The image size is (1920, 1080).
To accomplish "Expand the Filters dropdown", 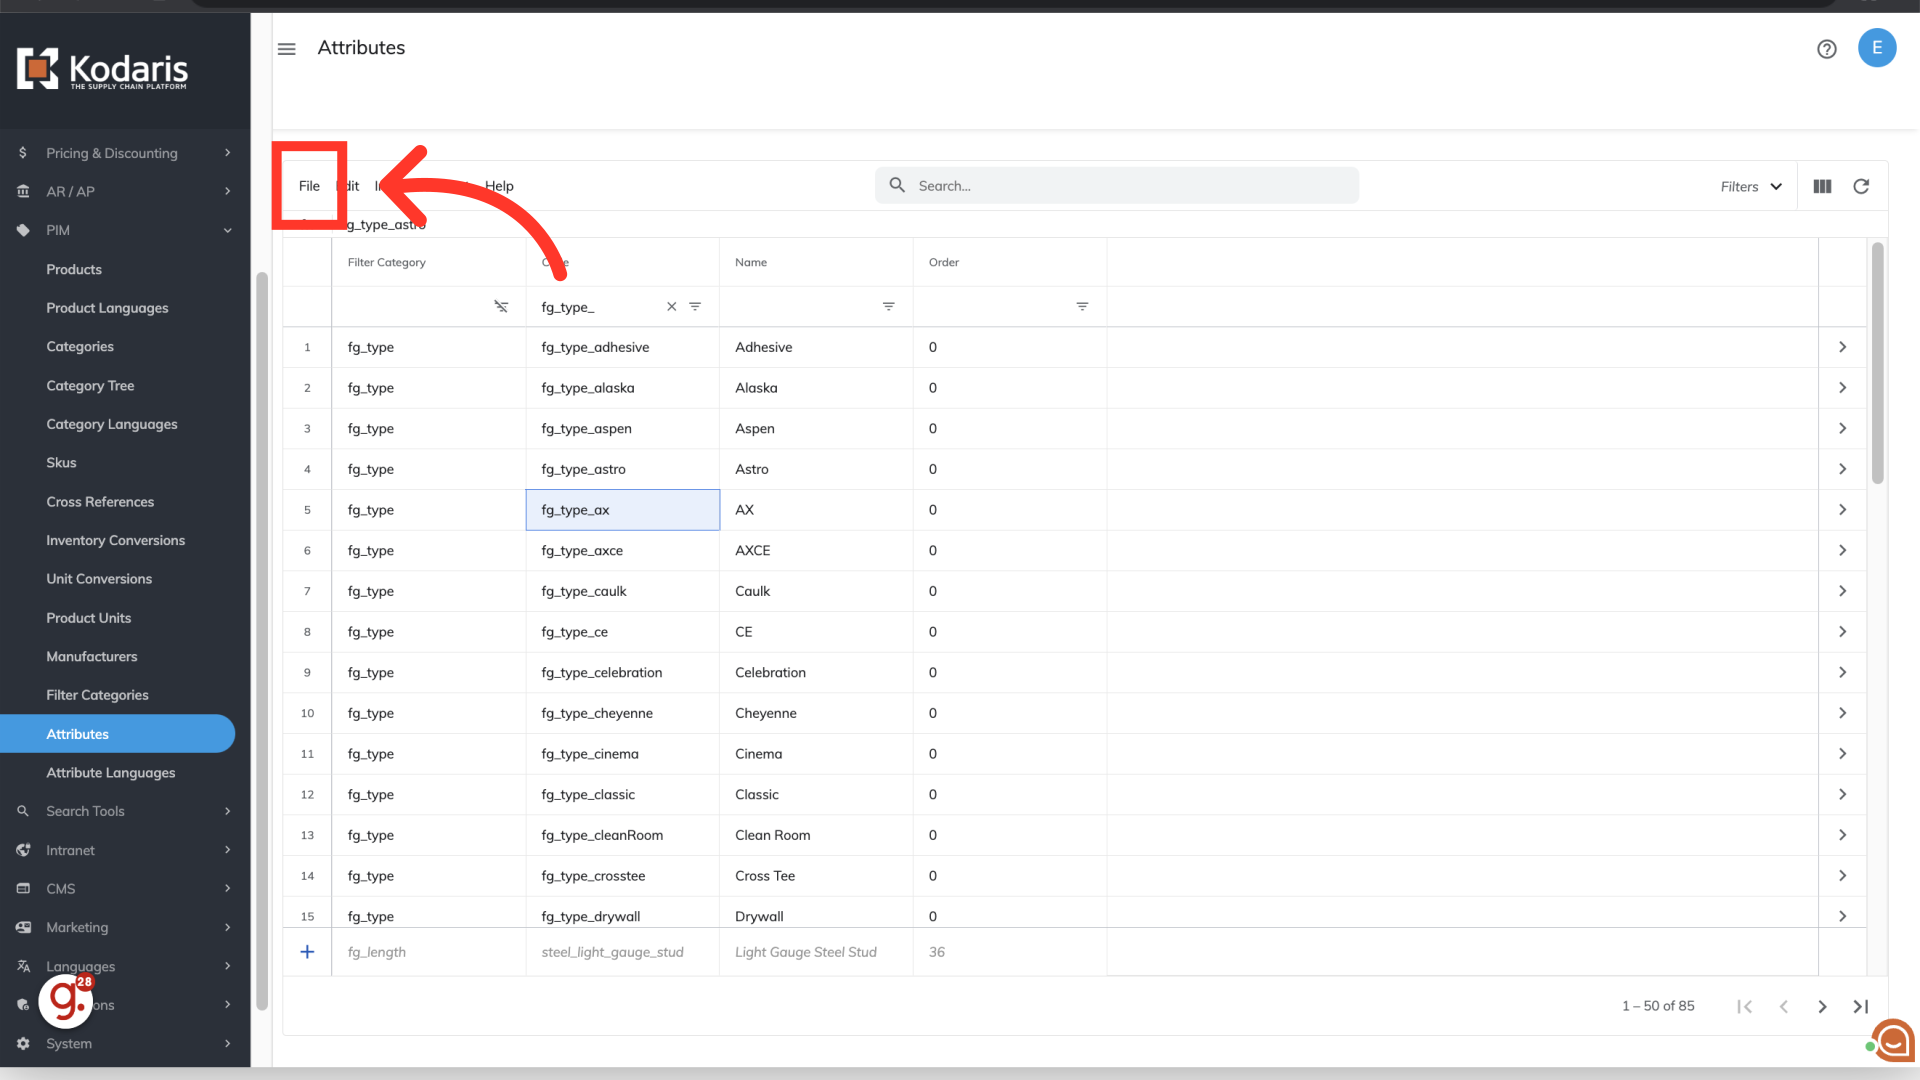I will (1751, 186).
